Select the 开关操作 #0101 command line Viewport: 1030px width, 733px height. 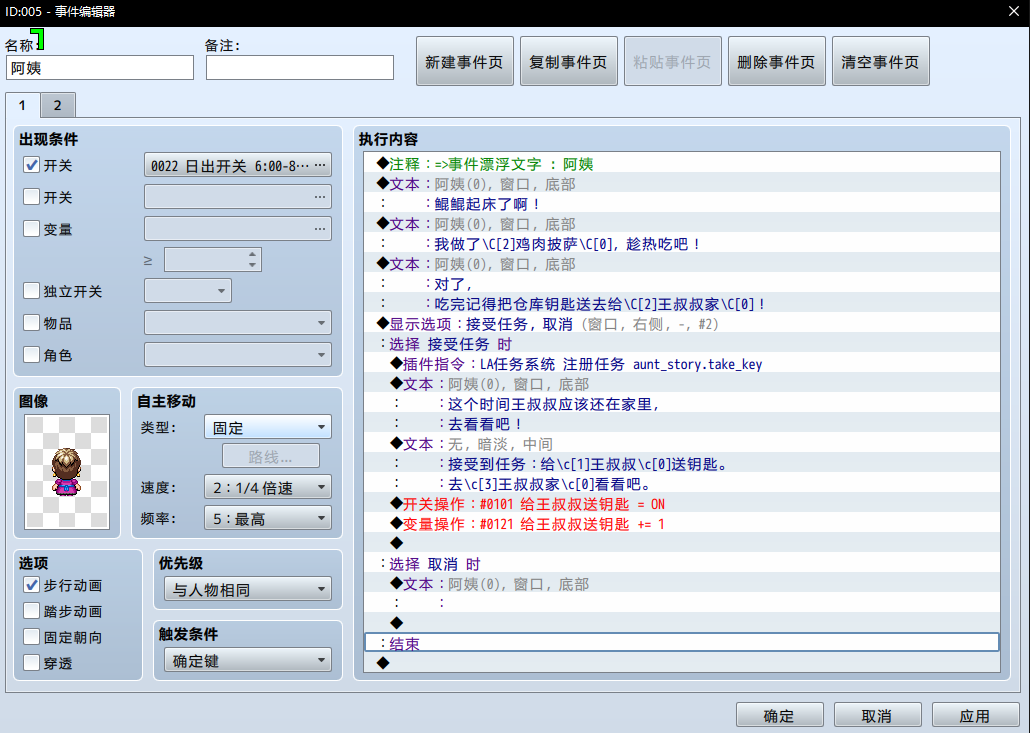pos(682,504)
